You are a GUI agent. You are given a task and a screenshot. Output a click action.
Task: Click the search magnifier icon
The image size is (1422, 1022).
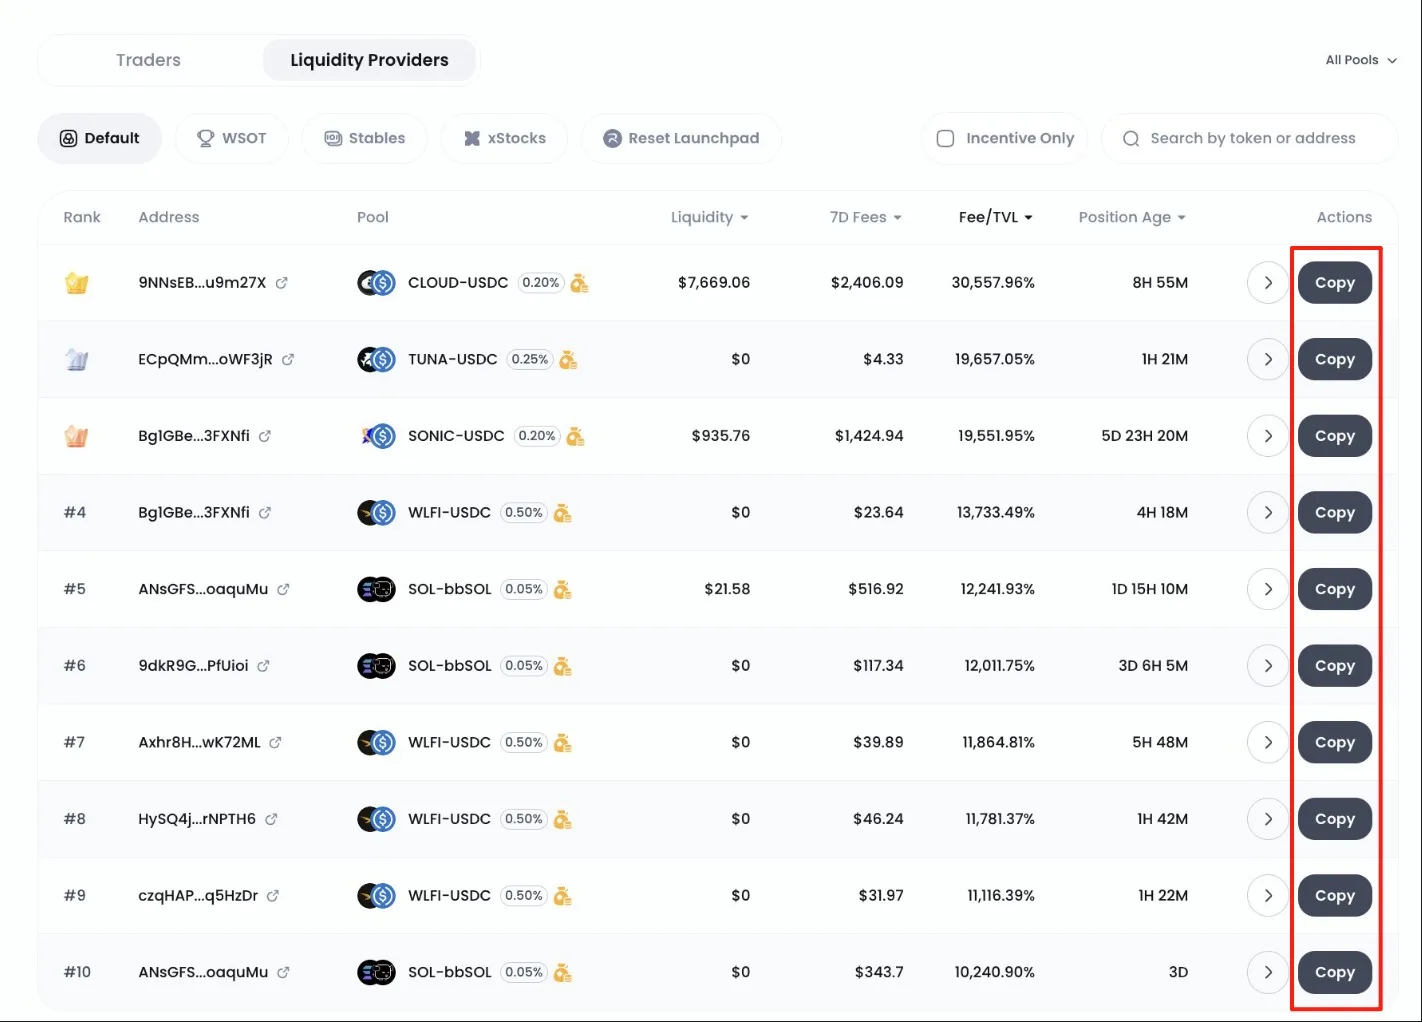pos(1130,138)
